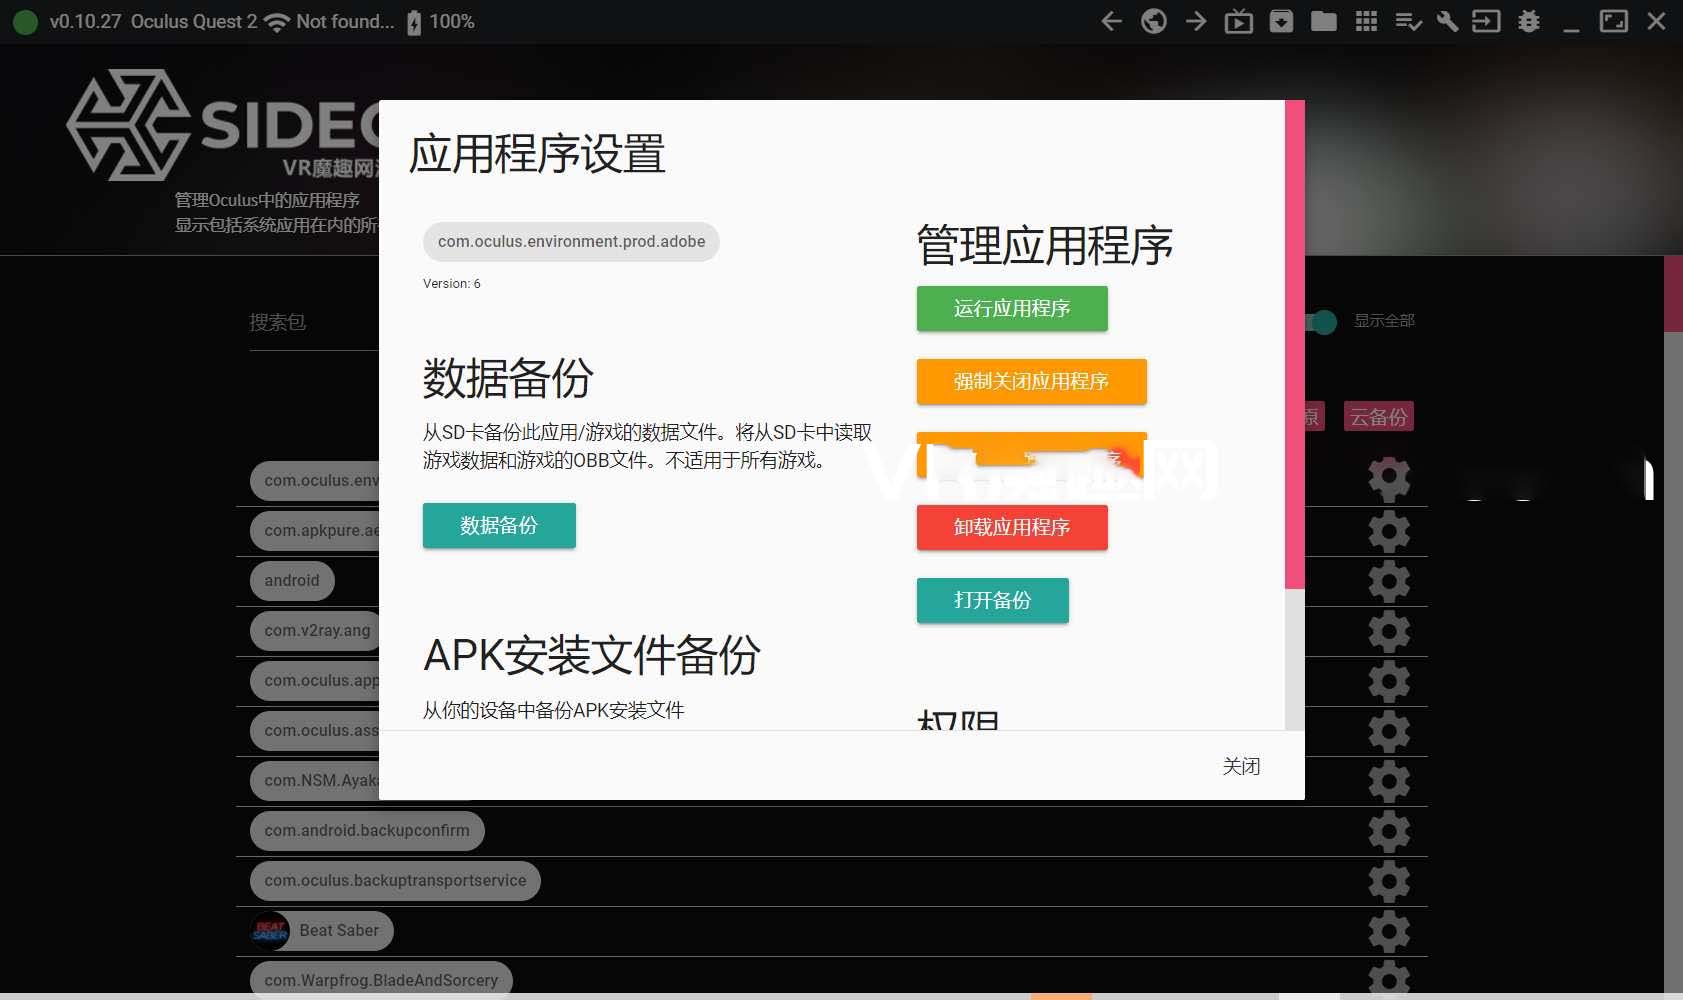Click the forward arrow in the toolbar
Image resolution: width=1683 pixels, height=1000 pixels.
click(1196, 21)
